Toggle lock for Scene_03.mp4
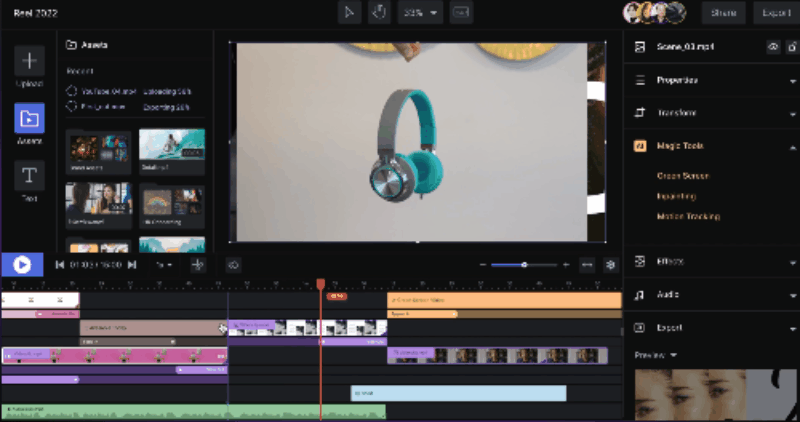Image resolution: width=800 pixels, height=422 pixels. pyautogui.click(x=792, y=47)
